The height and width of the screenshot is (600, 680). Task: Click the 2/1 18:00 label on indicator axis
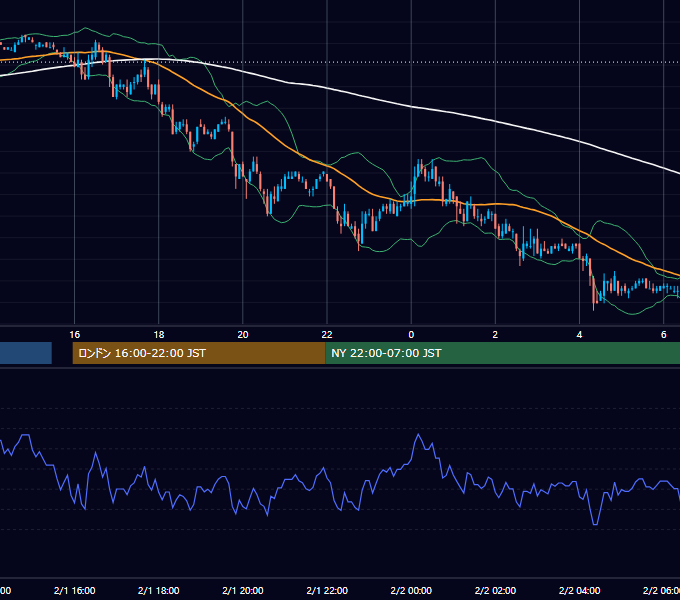(159, 590)
